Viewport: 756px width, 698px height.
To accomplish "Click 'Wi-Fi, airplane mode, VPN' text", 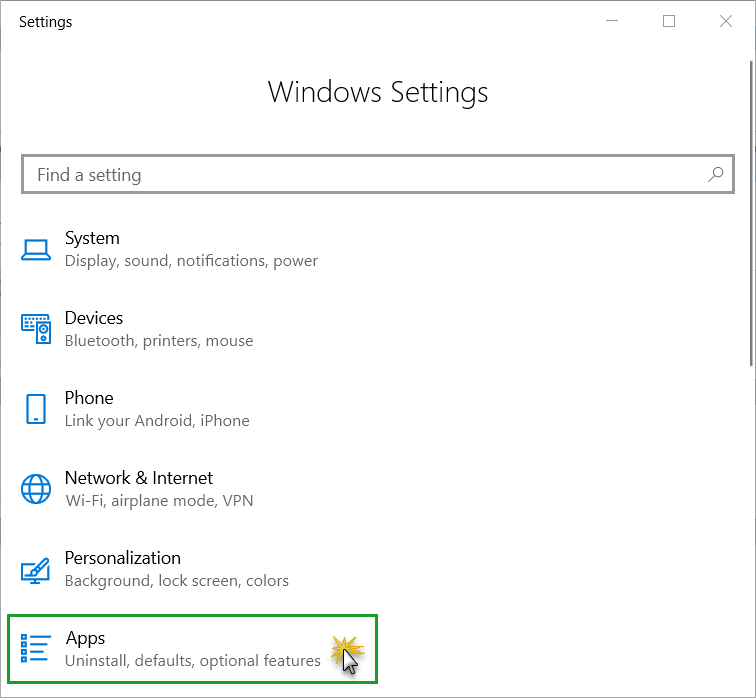I will pyautogui.click(x=159, y=501).
